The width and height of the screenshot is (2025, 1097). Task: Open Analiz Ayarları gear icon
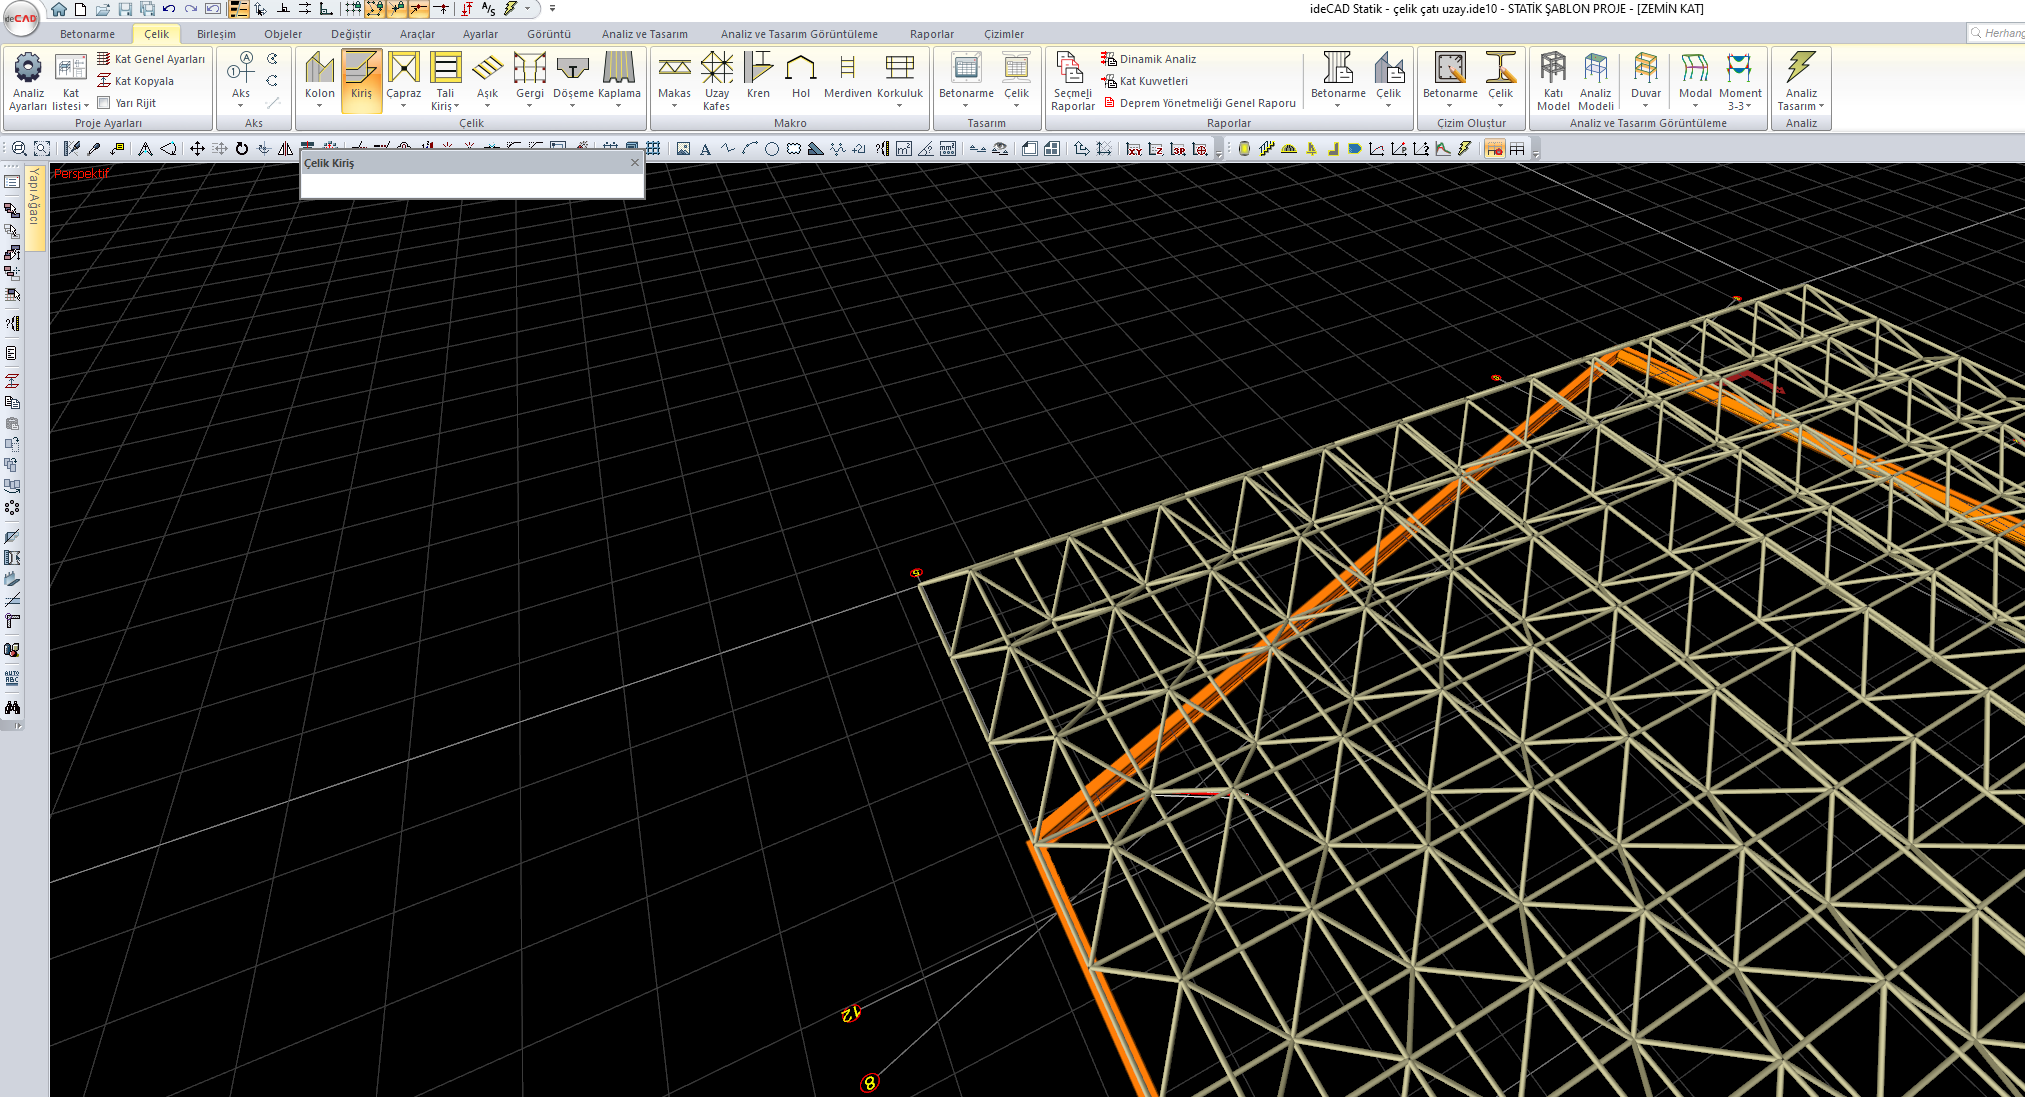pyautogui.click(x=28, y=80)
